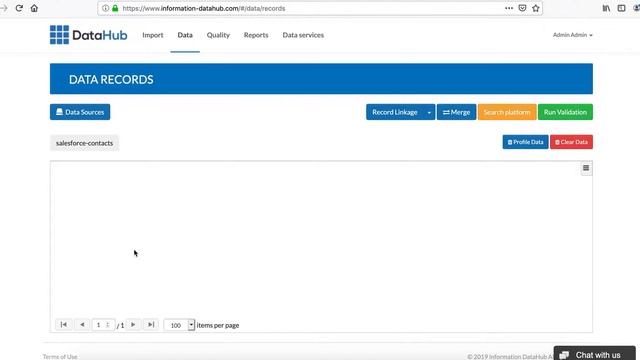Open the Terms of Use link
Image resolution: width=640 pixels, height=360 pixels.
(x=60, y=357)
